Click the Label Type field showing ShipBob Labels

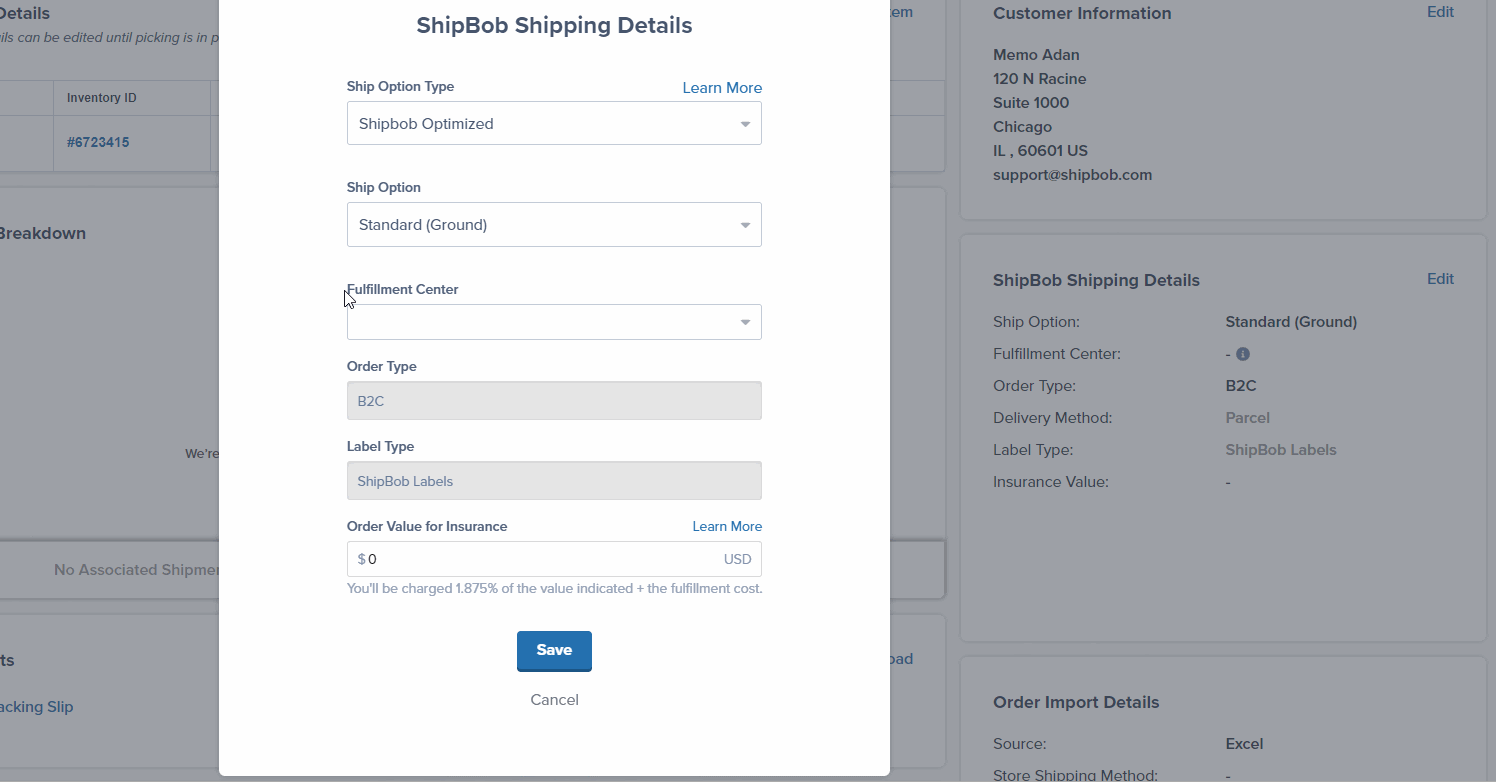pos(554,480)
